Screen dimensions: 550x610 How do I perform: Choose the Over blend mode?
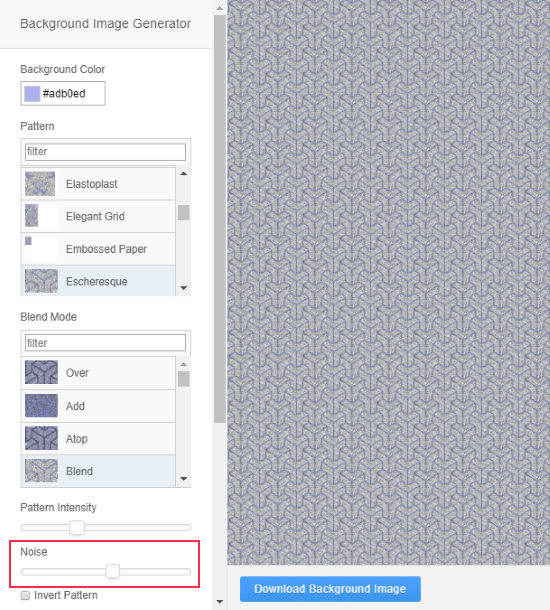[x=98, y=373]
